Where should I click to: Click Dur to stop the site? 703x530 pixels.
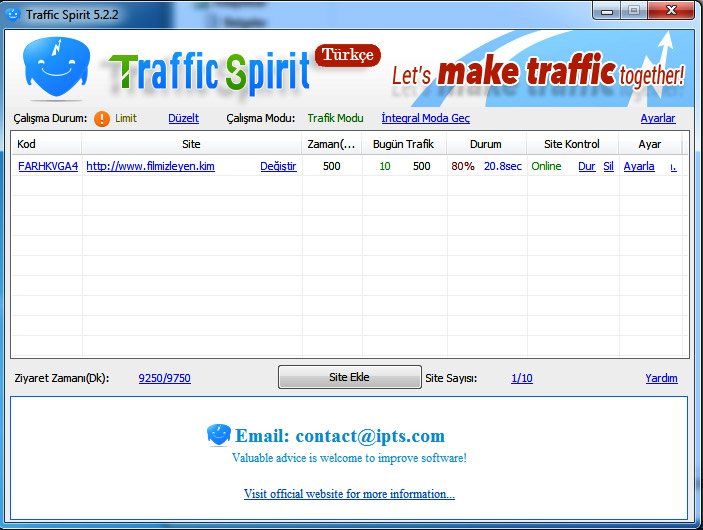pos(586,166)
